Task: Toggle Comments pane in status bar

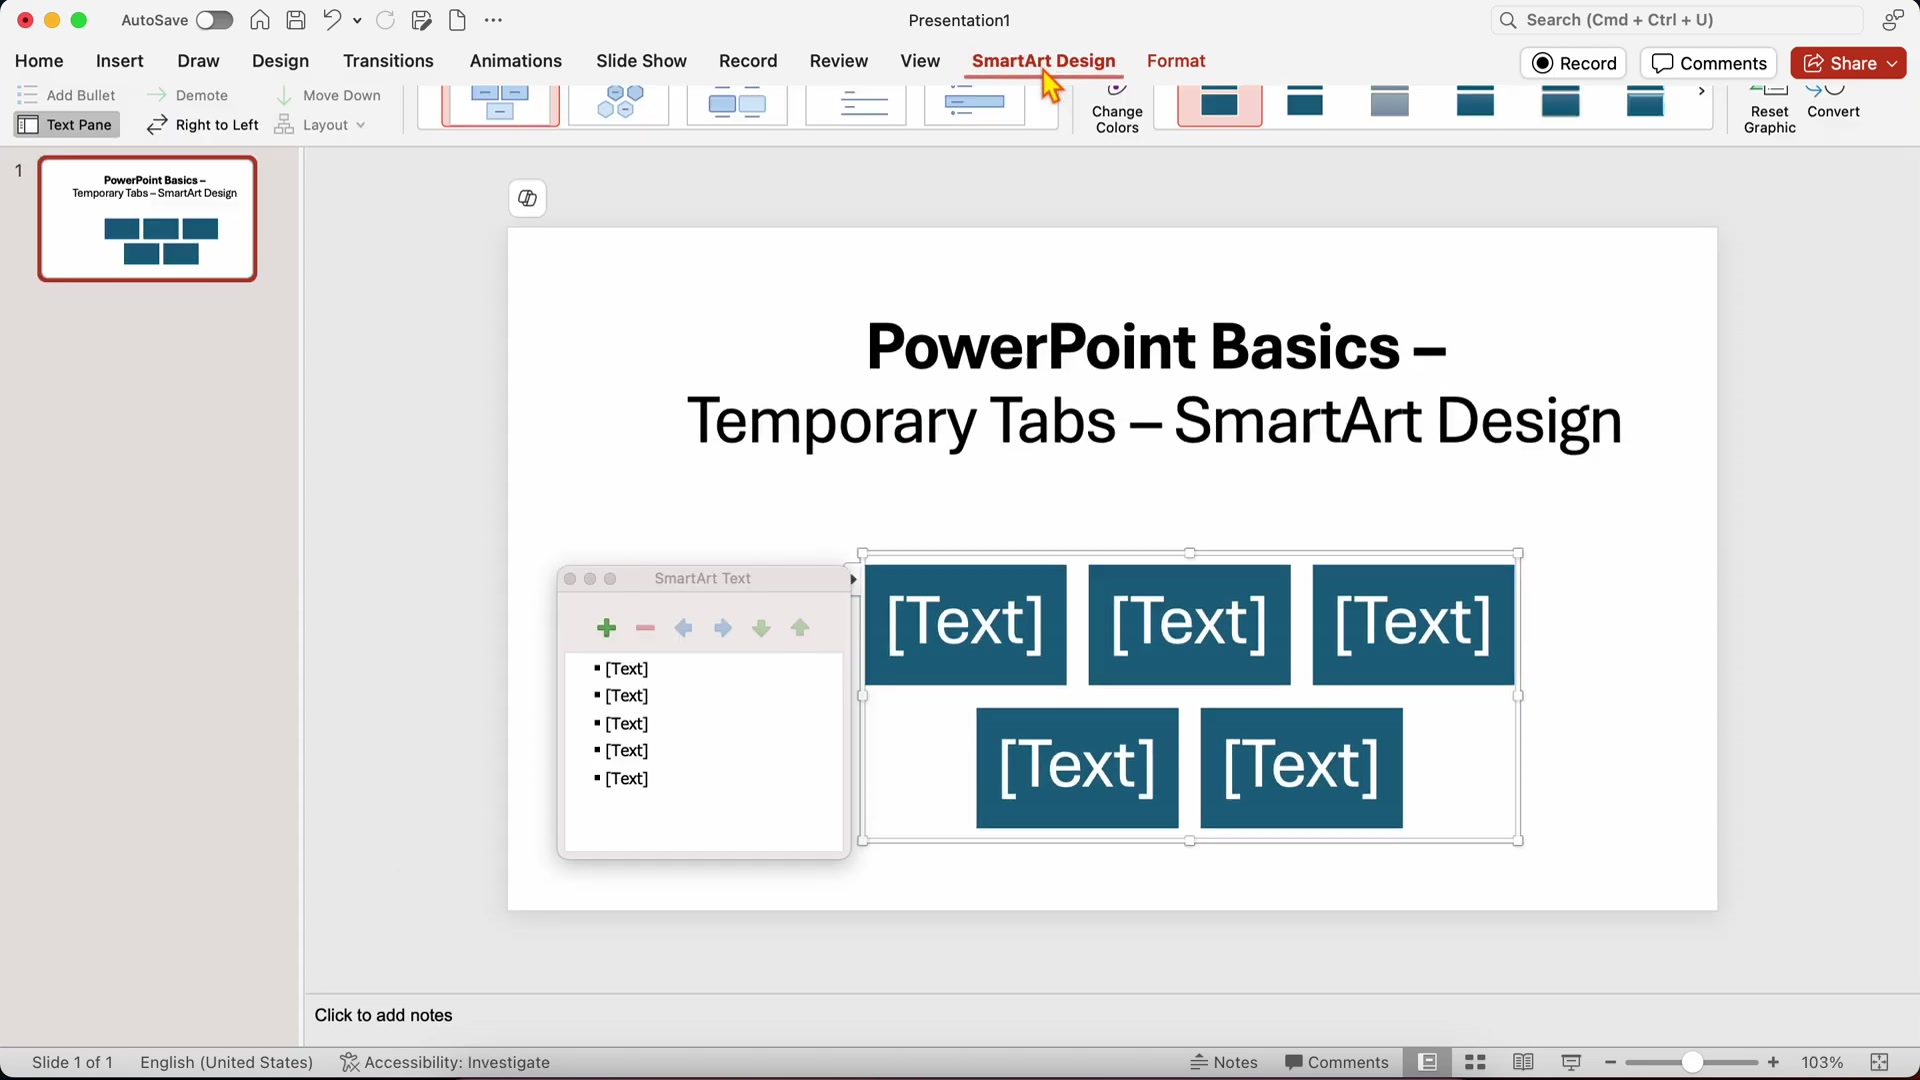Action: (1337, 1062)
